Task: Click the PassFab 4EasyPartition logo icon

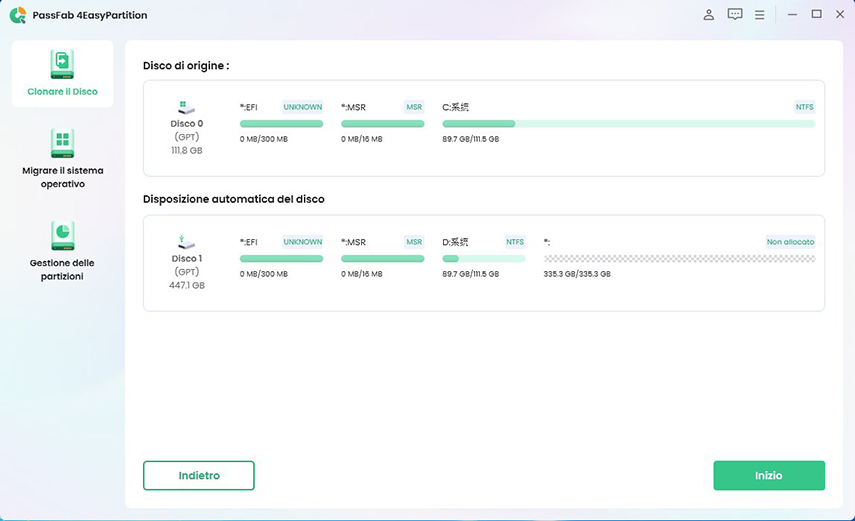Action: 17,15
